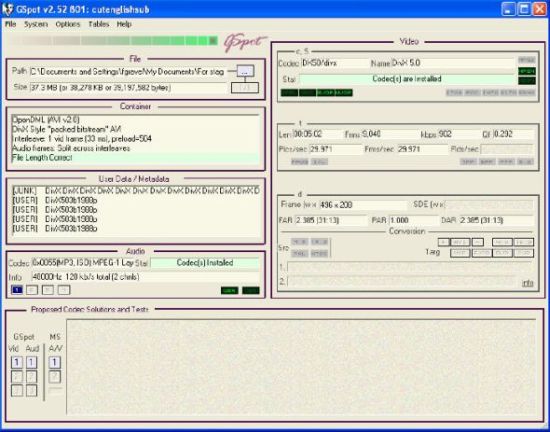Viewport: 550px width, 432px height.
Task: Select the [JUNK] metadata row
Action: (136, 191)
